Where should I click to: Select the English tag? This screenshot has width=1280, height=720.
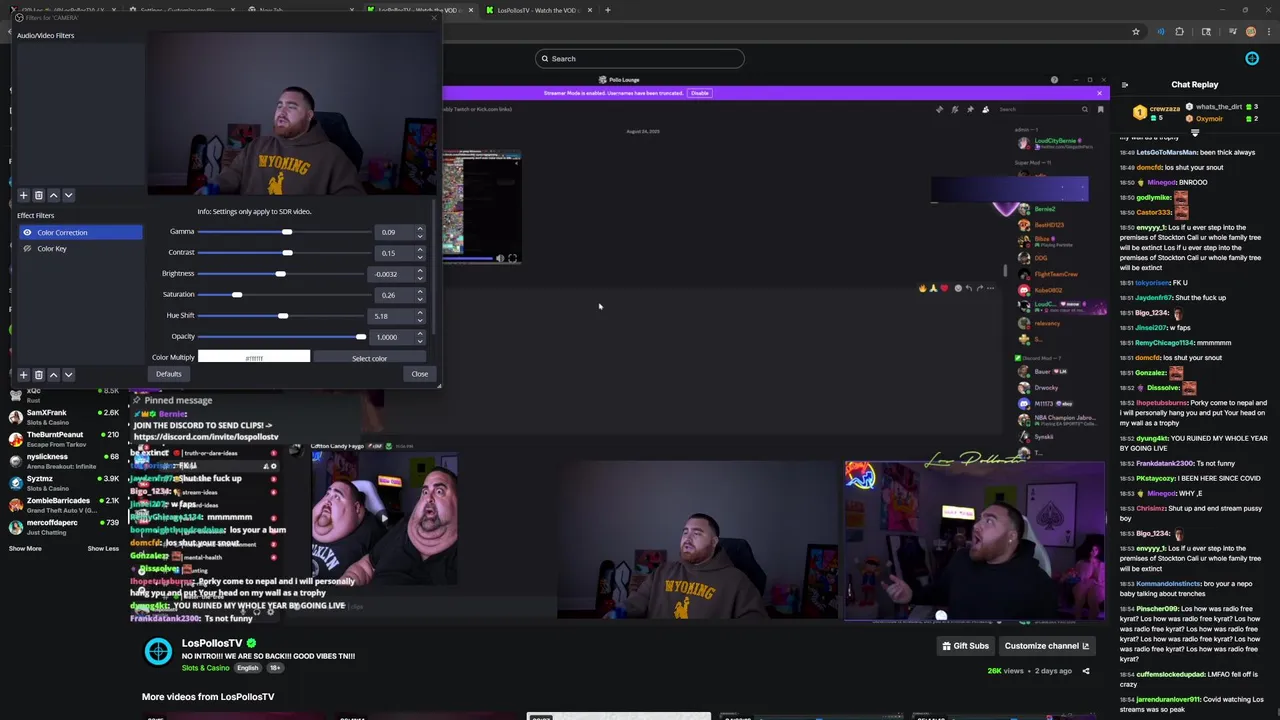[247, 668]
